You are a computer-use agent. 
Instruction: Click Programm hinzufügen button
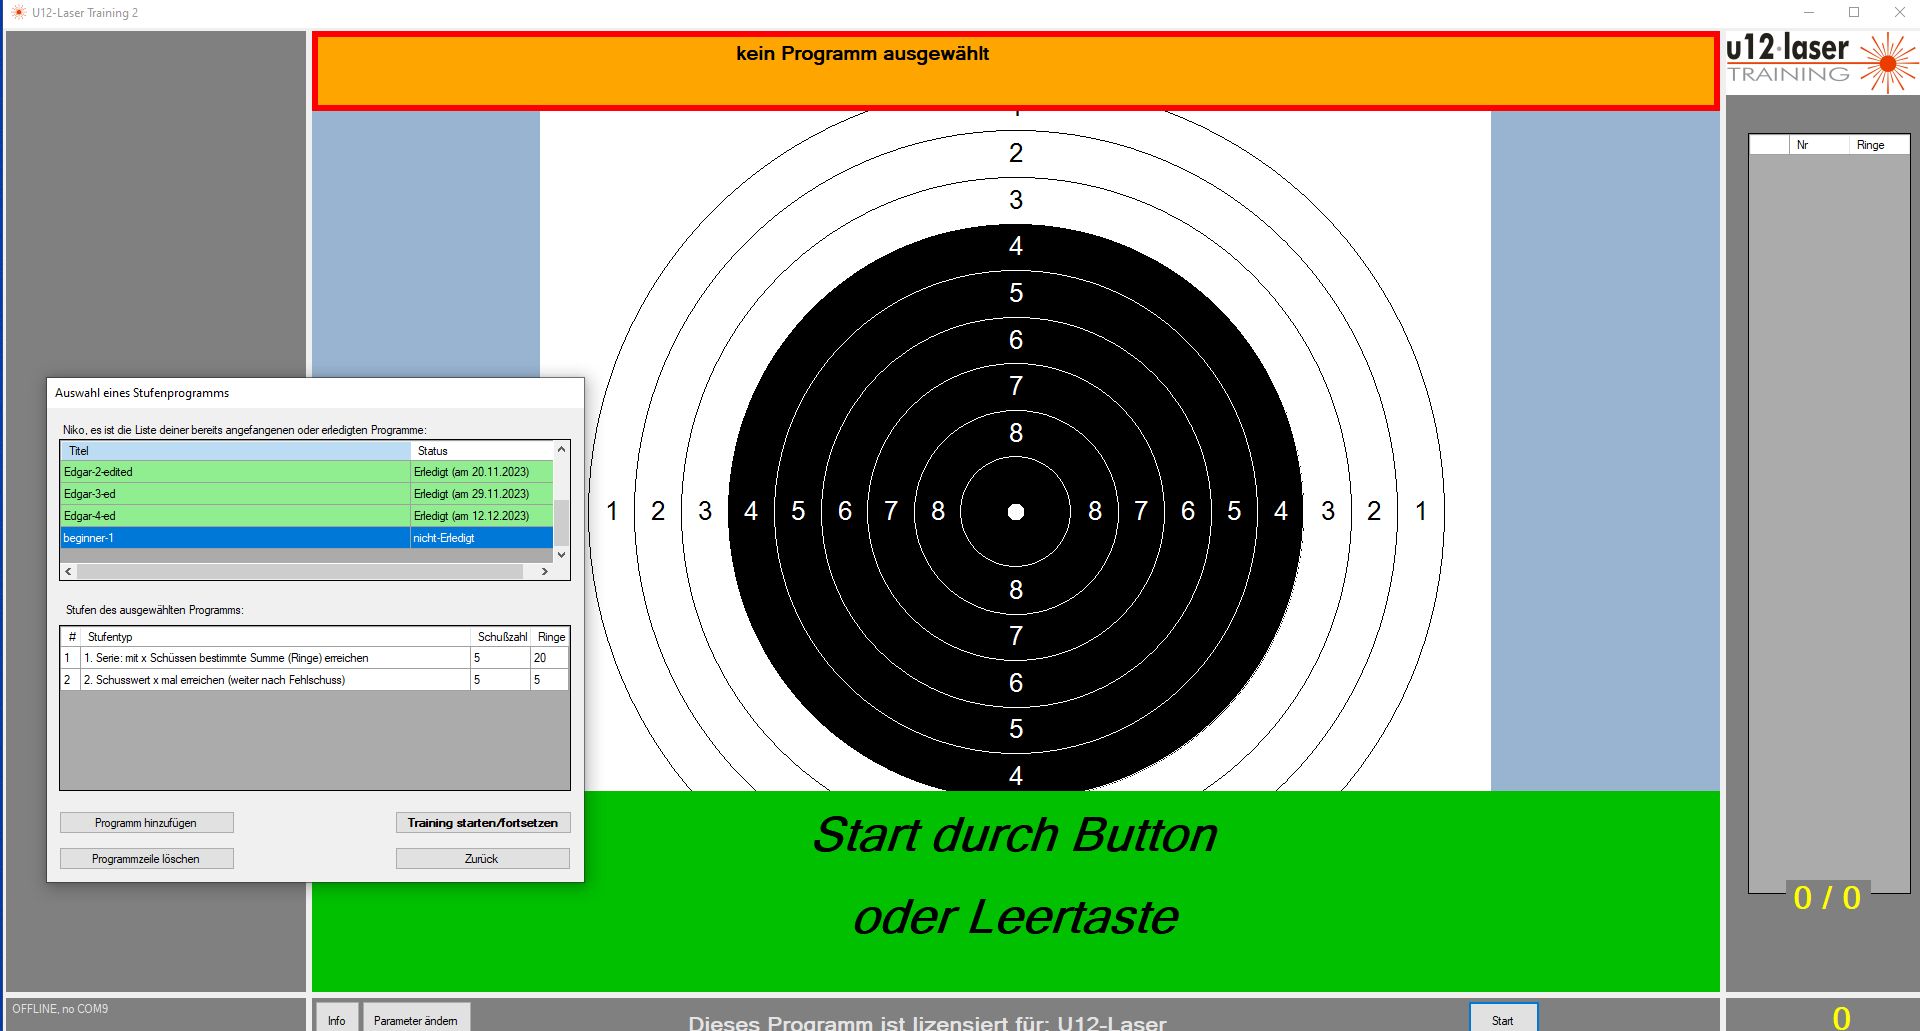coord(146,823)
